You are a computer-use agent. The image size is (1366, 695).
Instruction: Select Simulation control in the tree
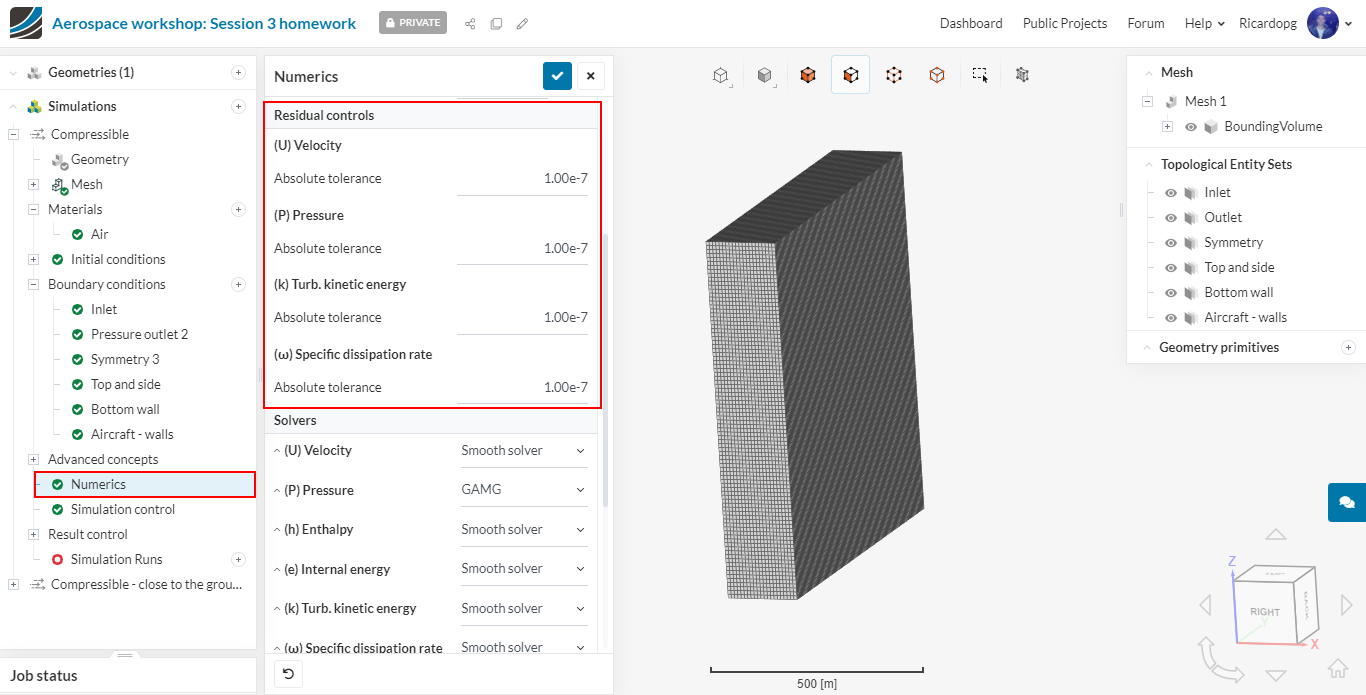[x=123, y=509]
